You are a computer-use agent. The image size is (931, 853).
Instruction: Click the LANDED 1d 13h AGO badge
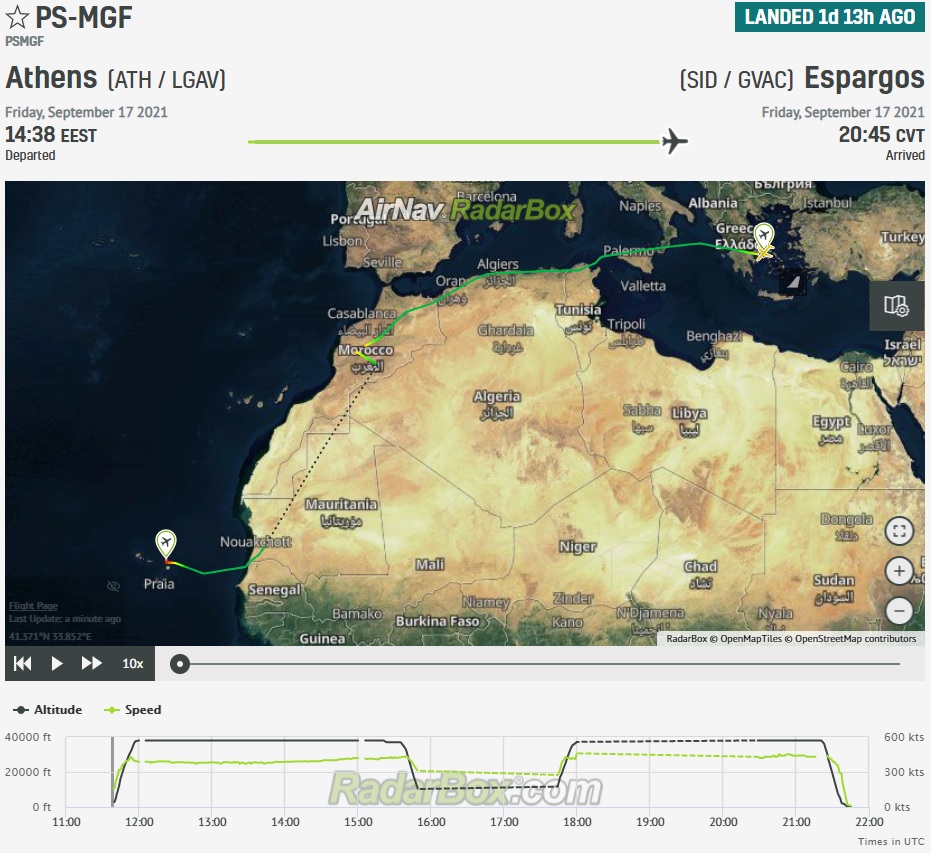pyautogui.click(x=829, y=17)
